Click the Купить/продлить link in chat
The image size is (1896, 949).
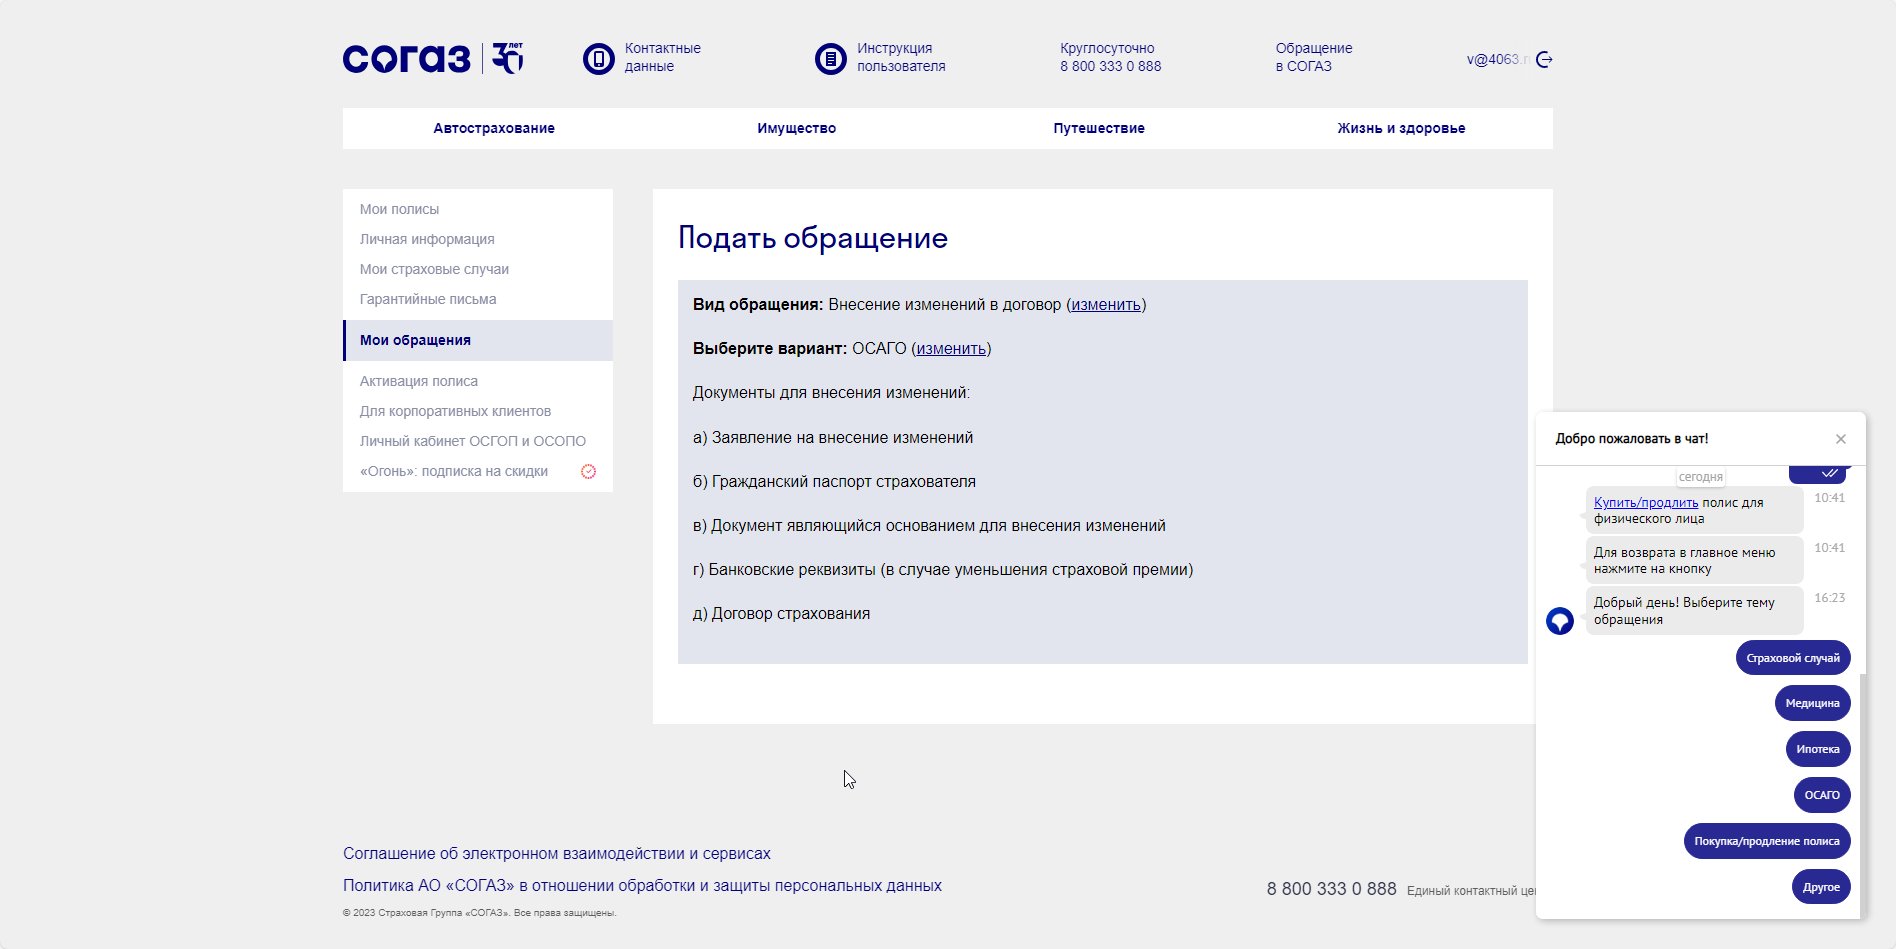pos(1646,503)
